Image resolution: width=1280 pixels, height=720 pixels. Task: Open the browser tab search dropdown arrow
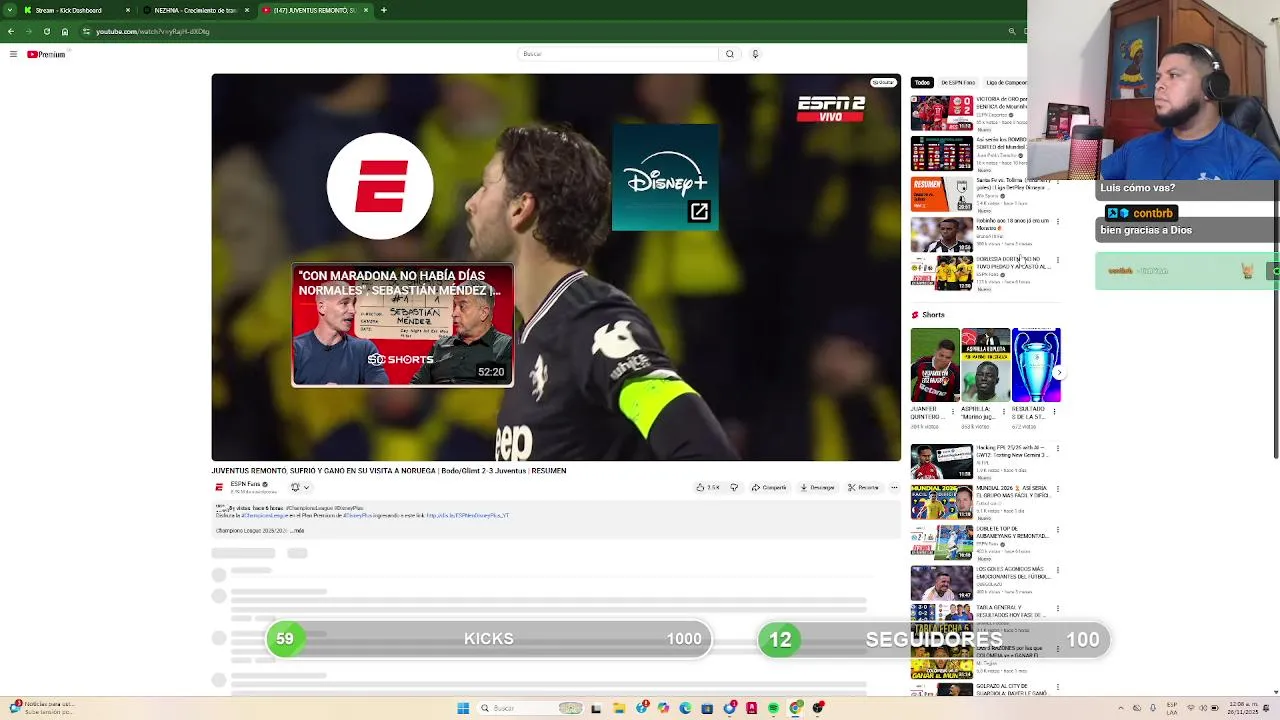pyautogui.click(x=9, y=10)
